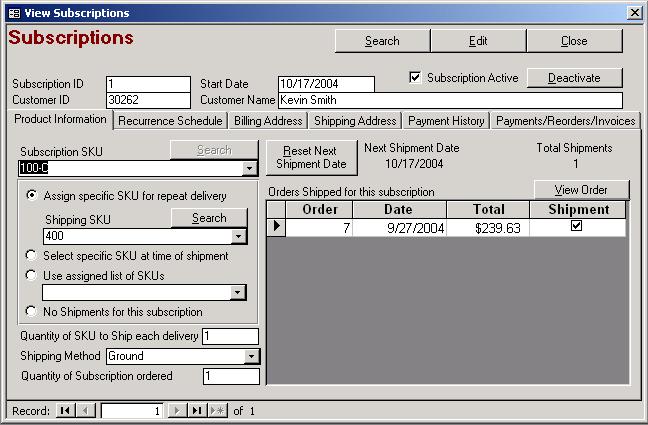Select 'No Shipments for this subscription' option
Viewport: 648px width, 425px height.
pos(33,311)
